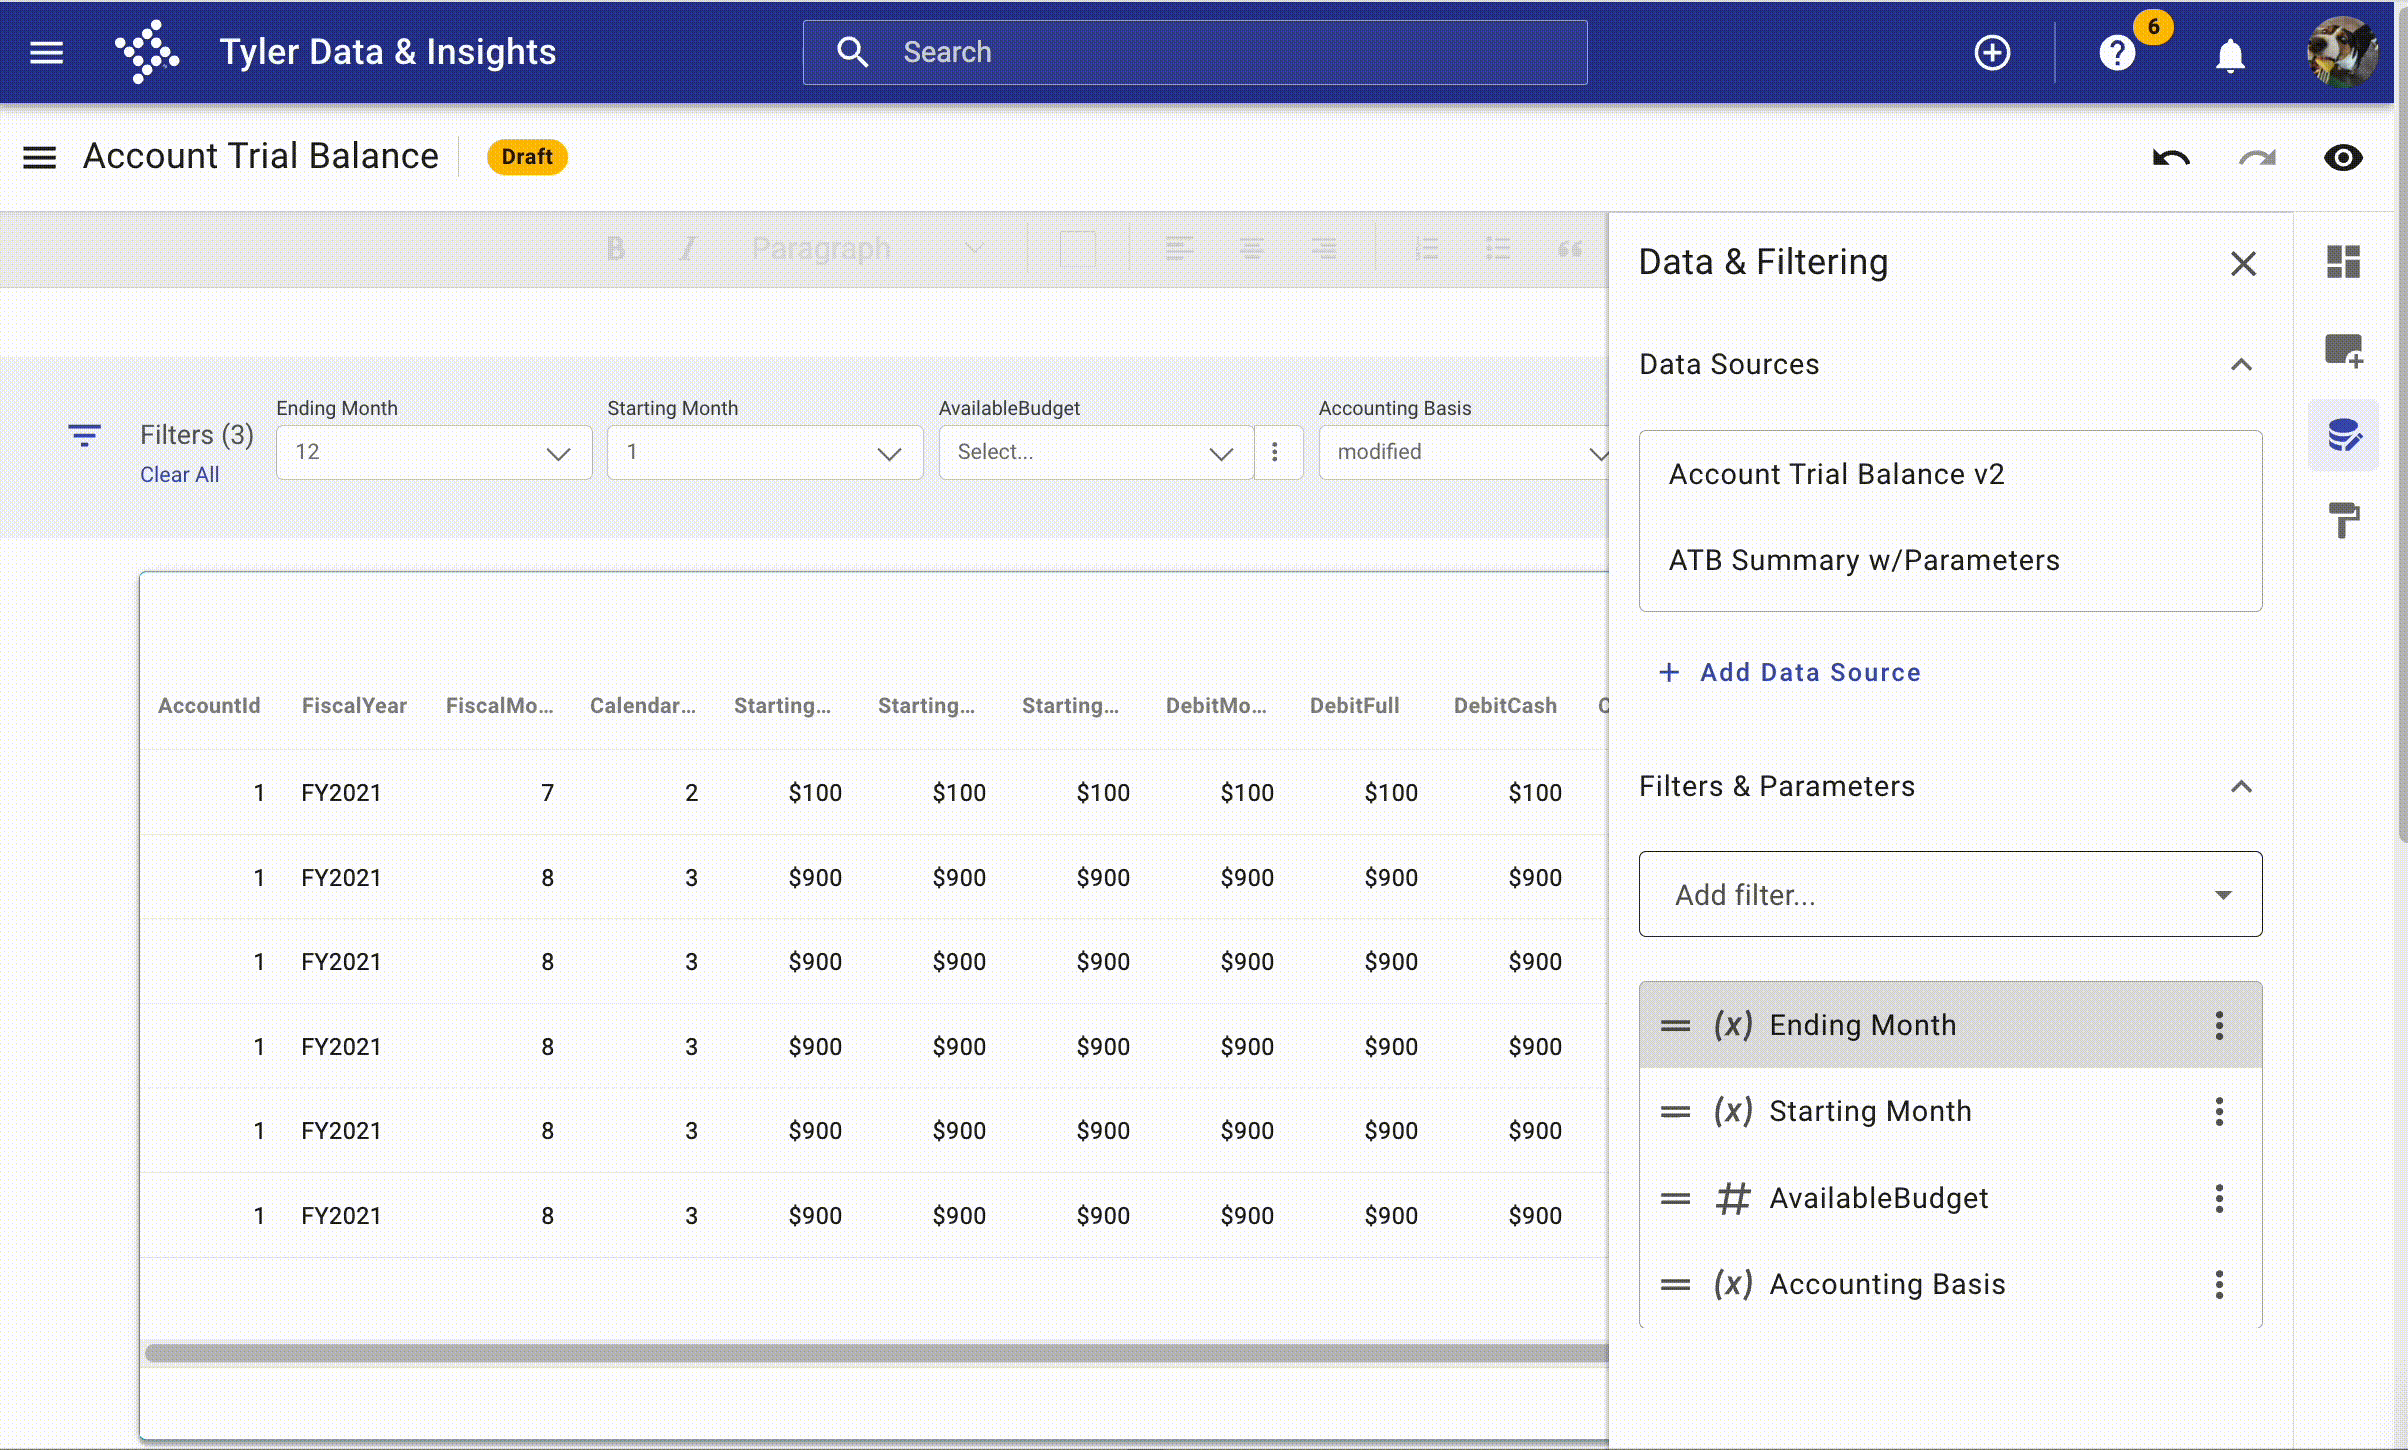Align text center
This screenshot has height=1450, width=2408.
pos(1251,249)
